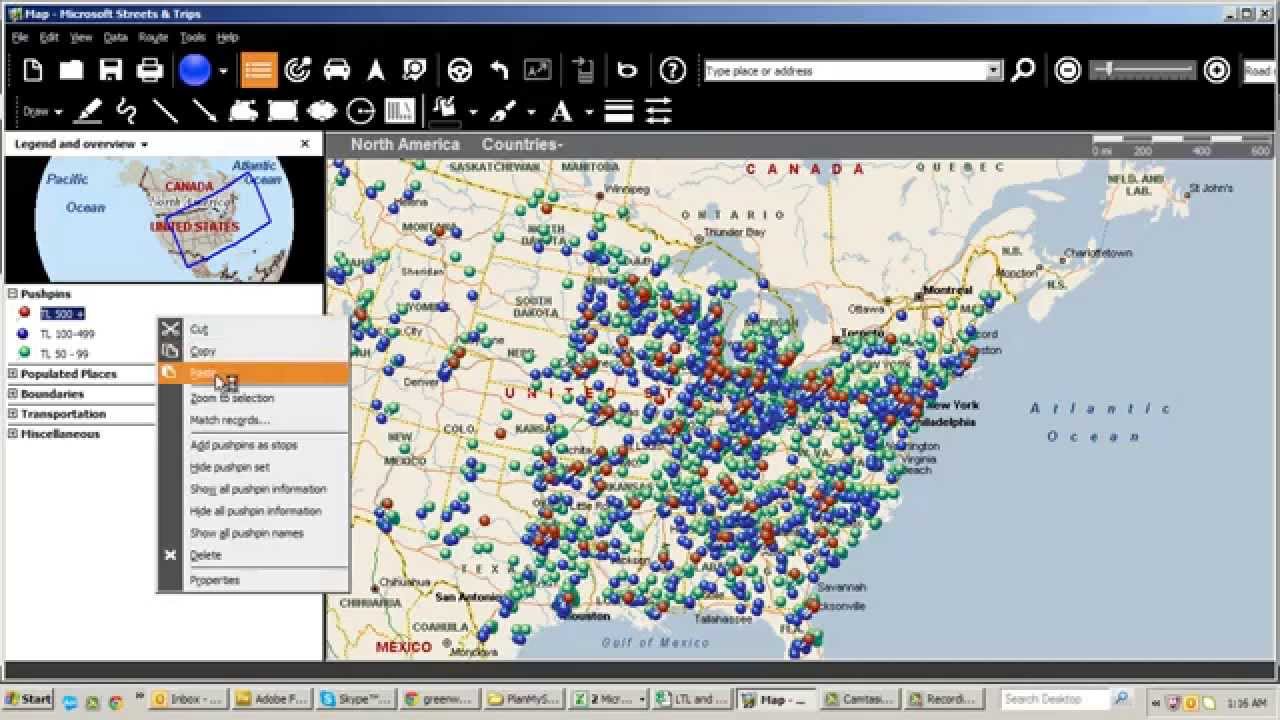Click the Fill color paint bucket icon
1280x720 pixels.
[x=444, y=111]
